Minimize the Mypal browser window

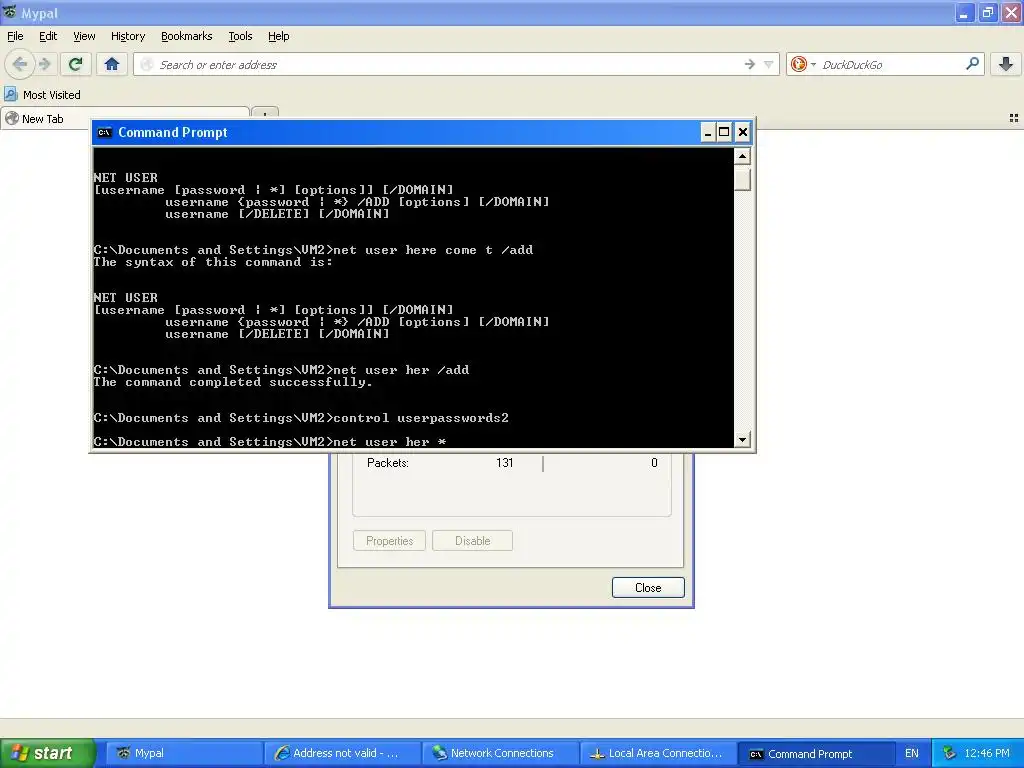tap(964, 12)
